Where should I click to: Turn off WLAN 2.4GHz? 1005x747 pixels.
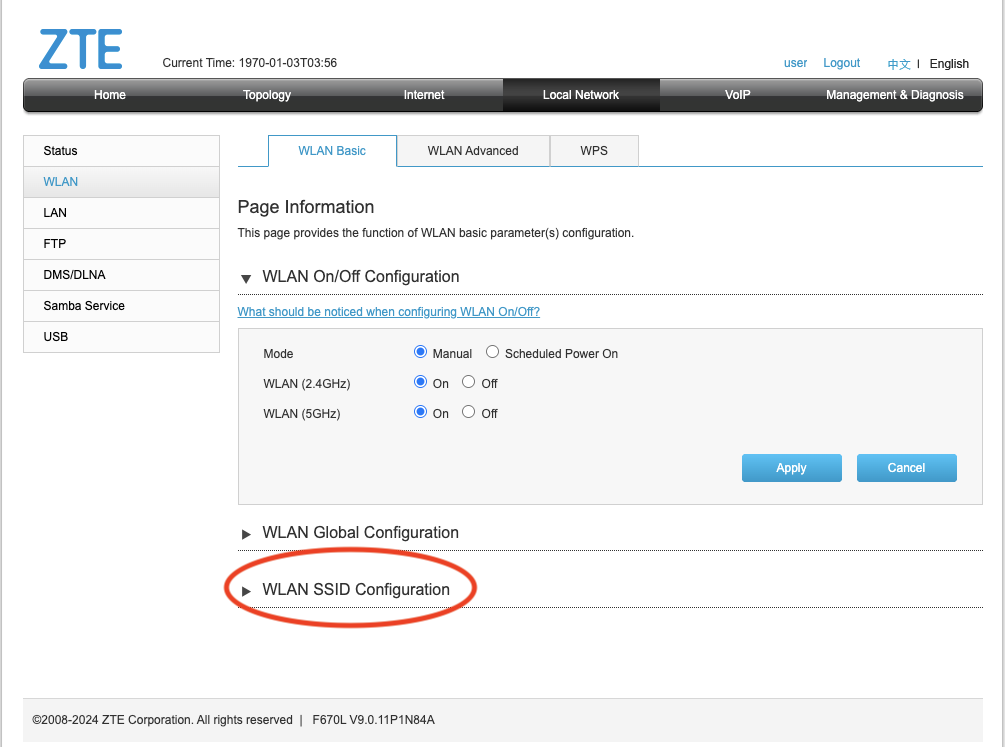[468, 382]
